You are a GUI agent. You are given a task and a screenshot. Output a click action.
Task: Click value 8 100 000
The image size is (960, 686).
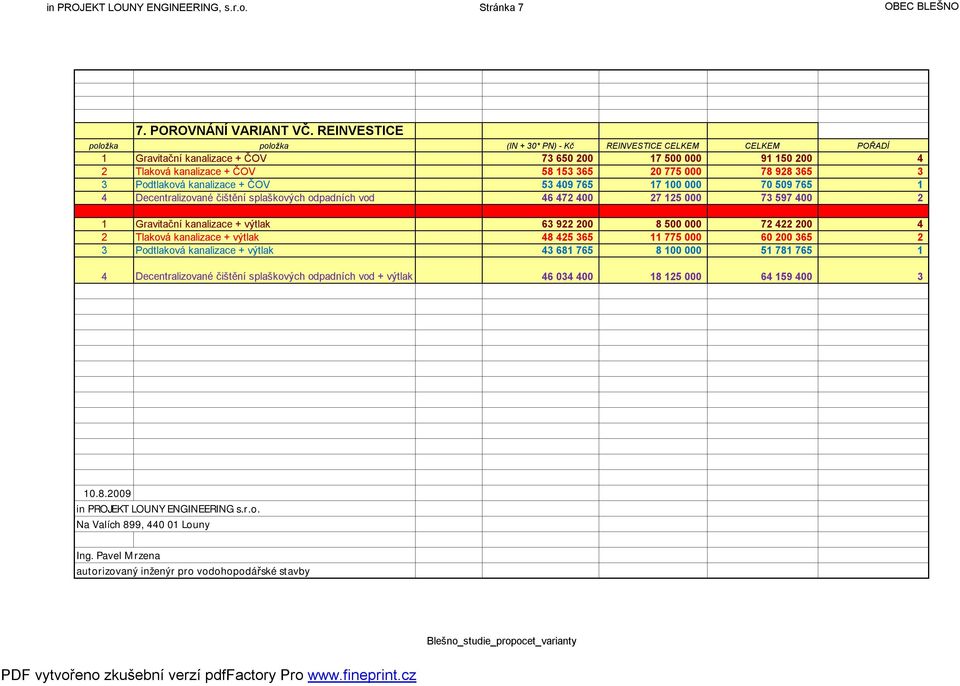[x=678, y=251]
